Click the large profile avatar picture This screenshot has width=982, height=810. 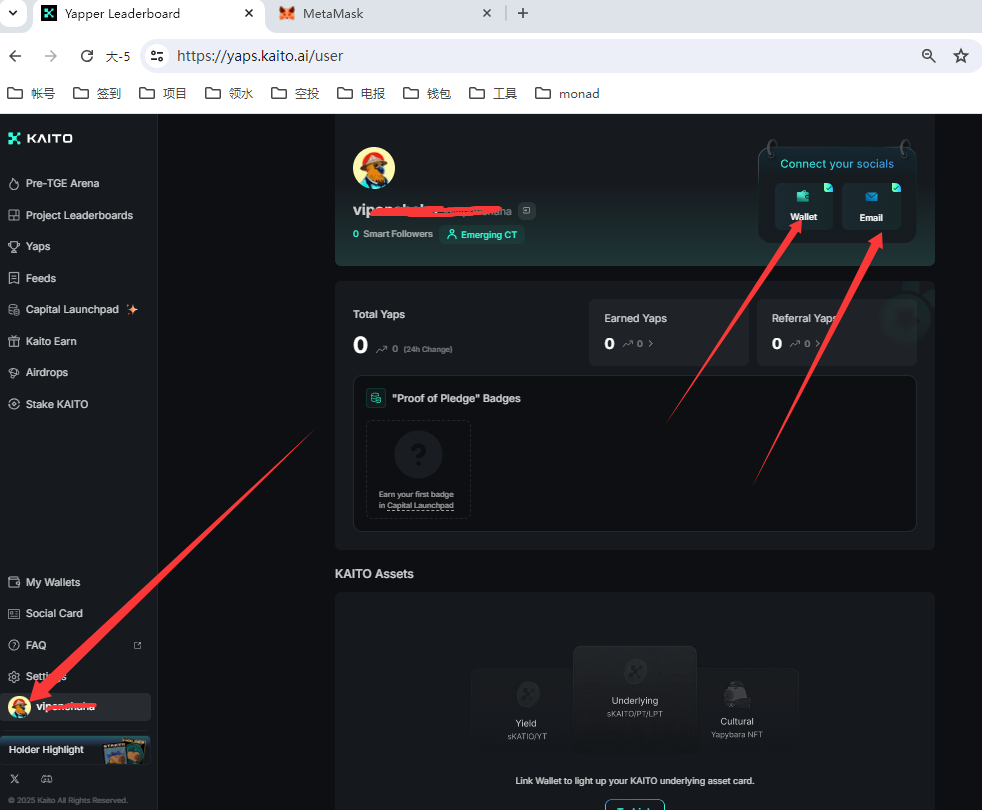(374, 168)
